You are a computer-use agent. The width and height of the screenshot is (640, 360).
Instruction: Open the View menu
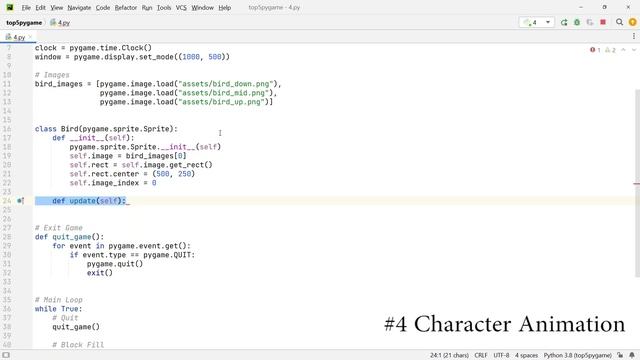tap(57, 8)
